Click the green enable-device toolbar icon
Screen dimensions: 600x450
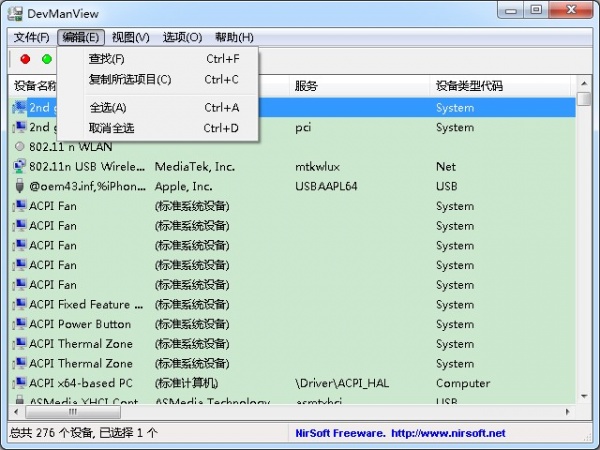[x=46, y=60]
